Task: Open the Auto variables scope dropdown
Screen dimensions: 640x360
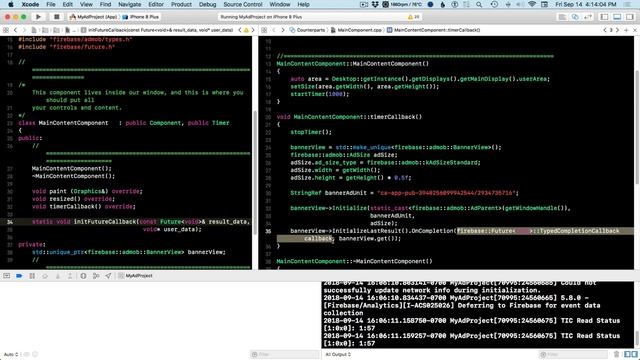Action: pos(11,354)
